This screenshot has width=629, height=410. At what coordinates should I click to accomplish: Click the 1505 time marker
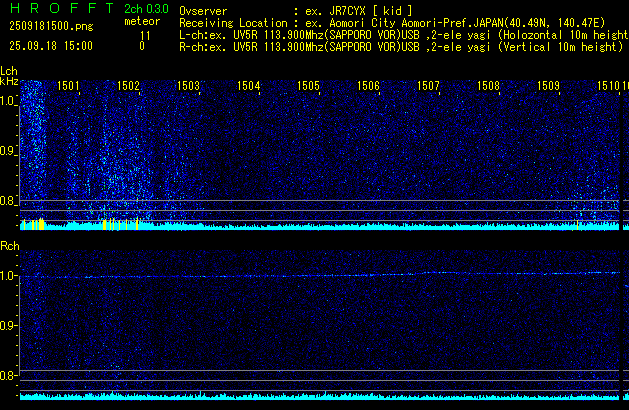308,87
